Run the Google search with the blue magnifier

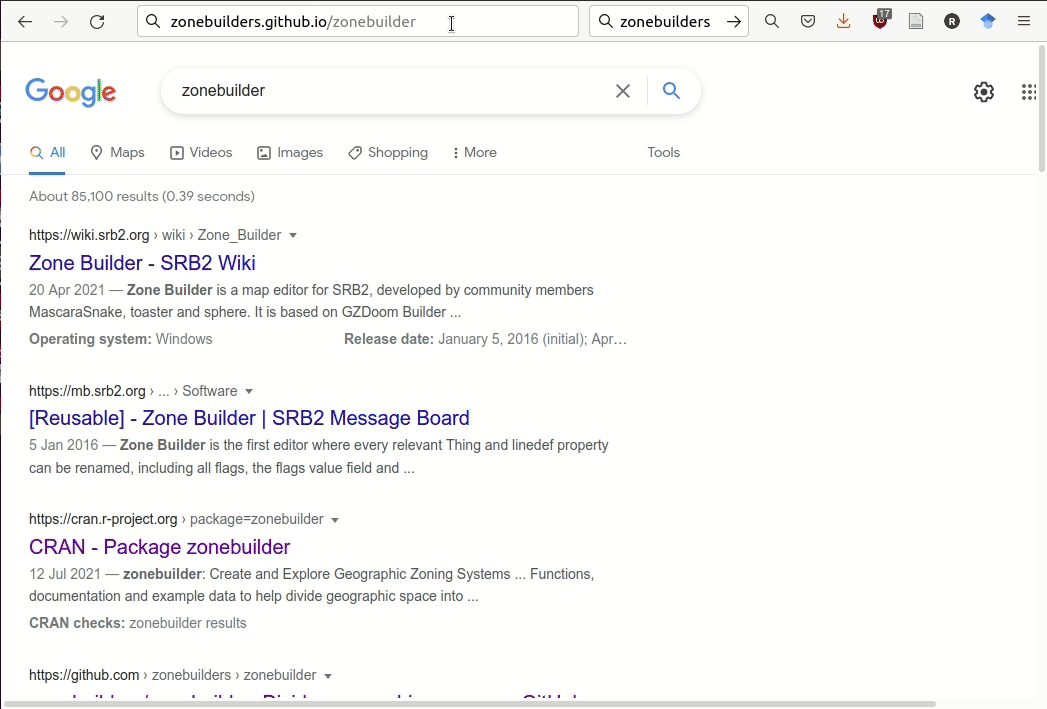(x=672, y=91)
